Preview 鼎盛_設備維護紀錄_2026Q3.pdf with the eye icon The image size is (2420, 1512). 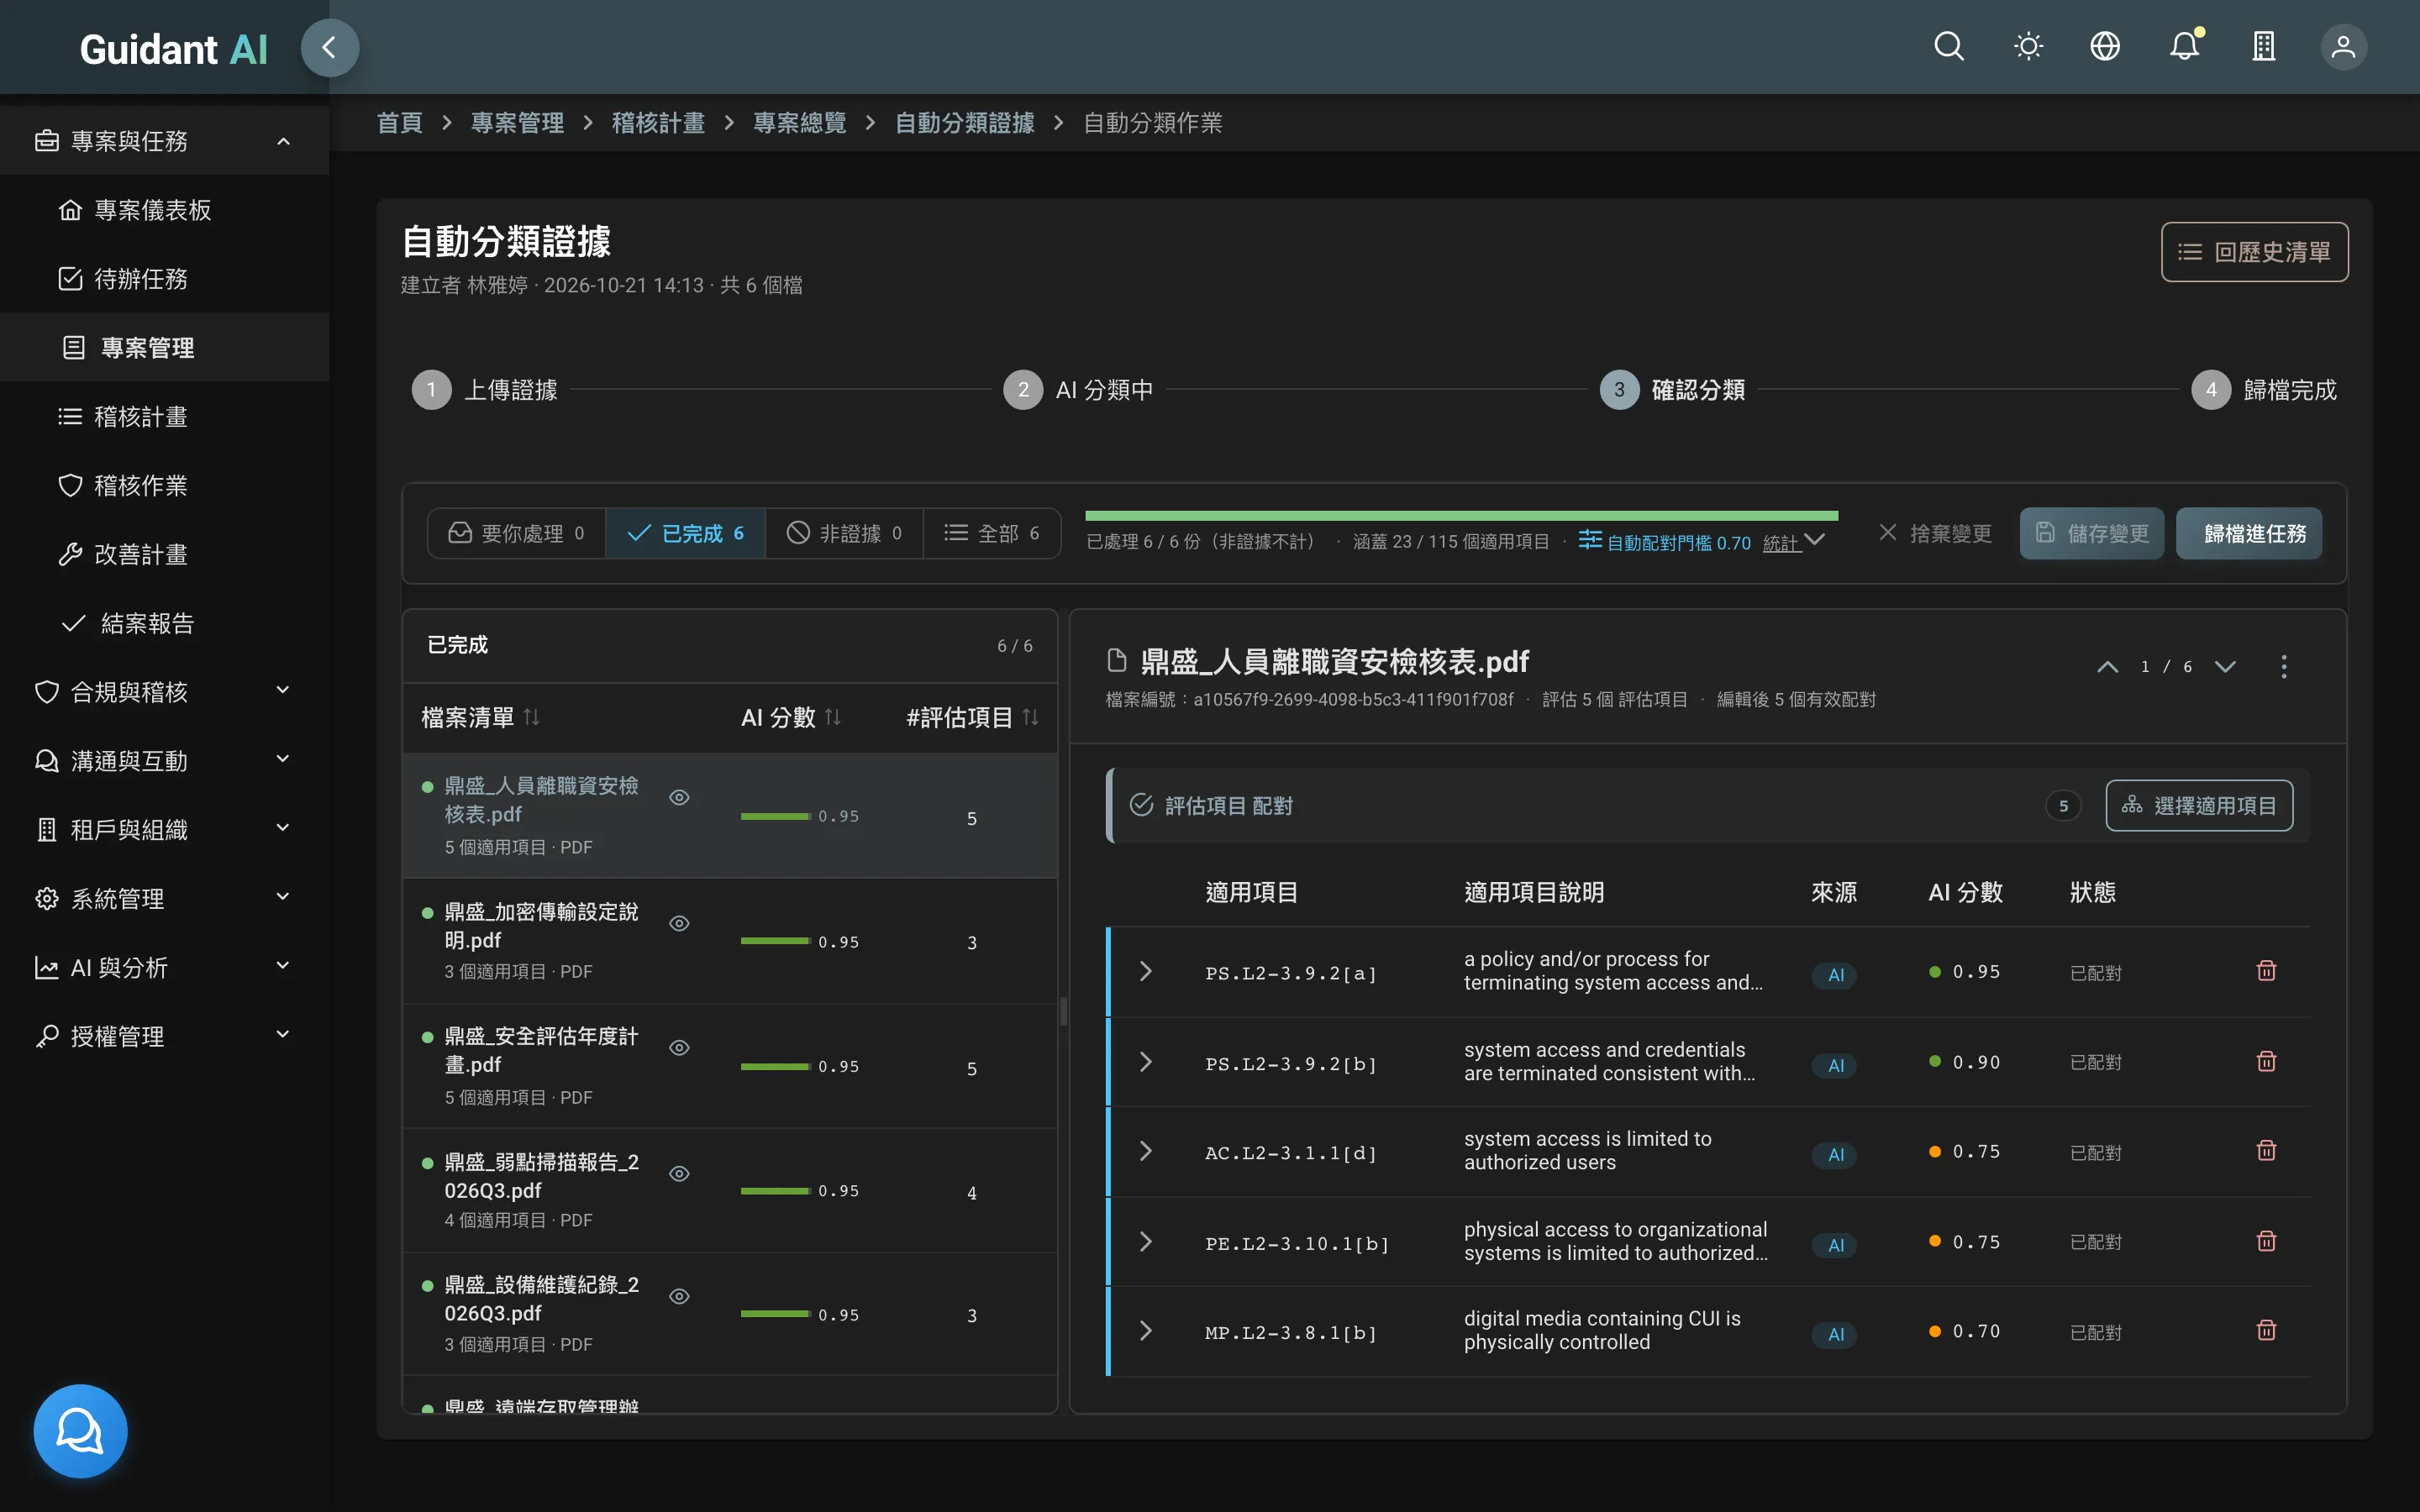[679, 1296]
